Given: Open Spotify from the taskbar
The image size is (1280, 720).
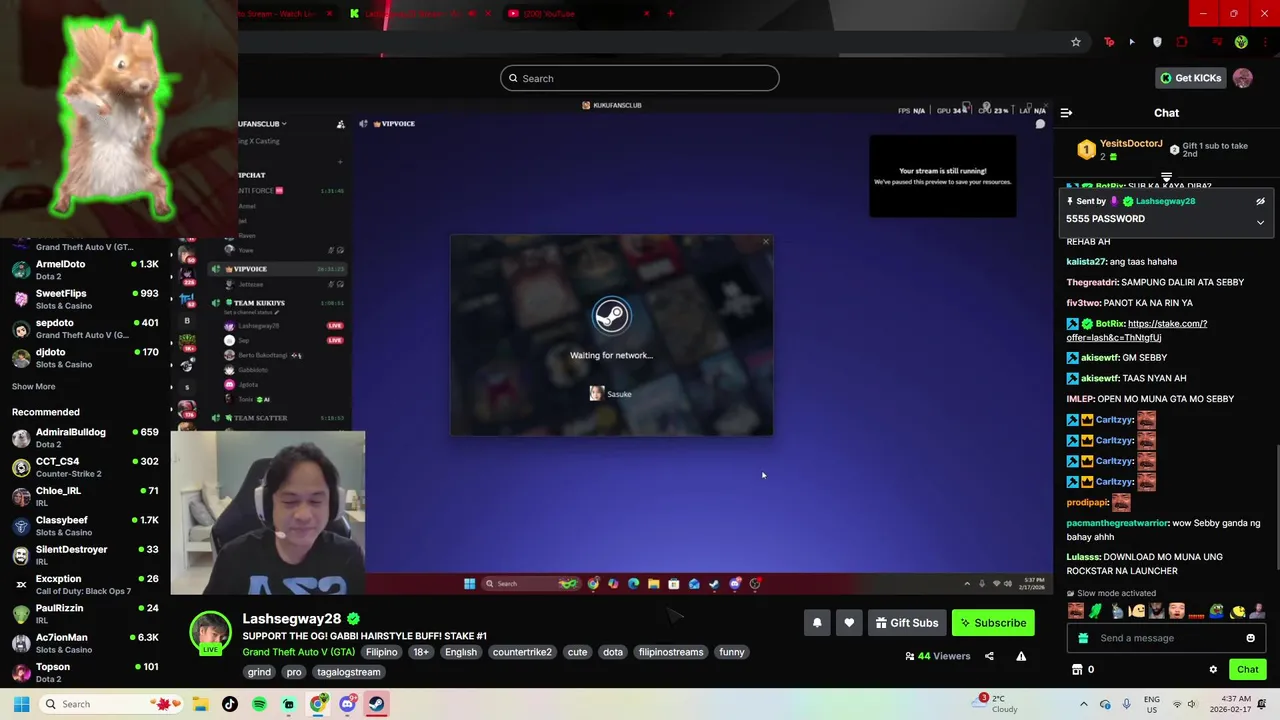Looking at the screenshot, I should 259,704.
